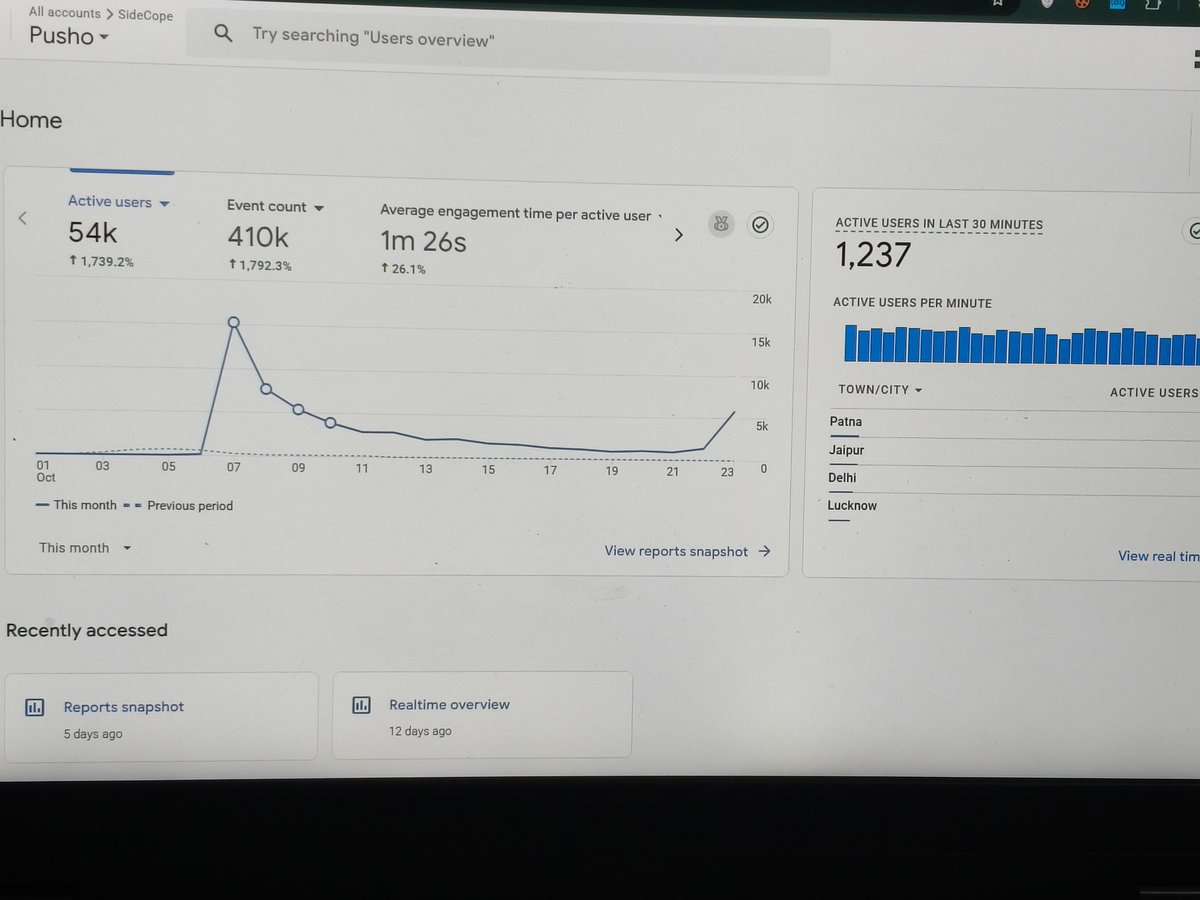
Task: Click the check circle data quality icon
Action: [760, 225]
